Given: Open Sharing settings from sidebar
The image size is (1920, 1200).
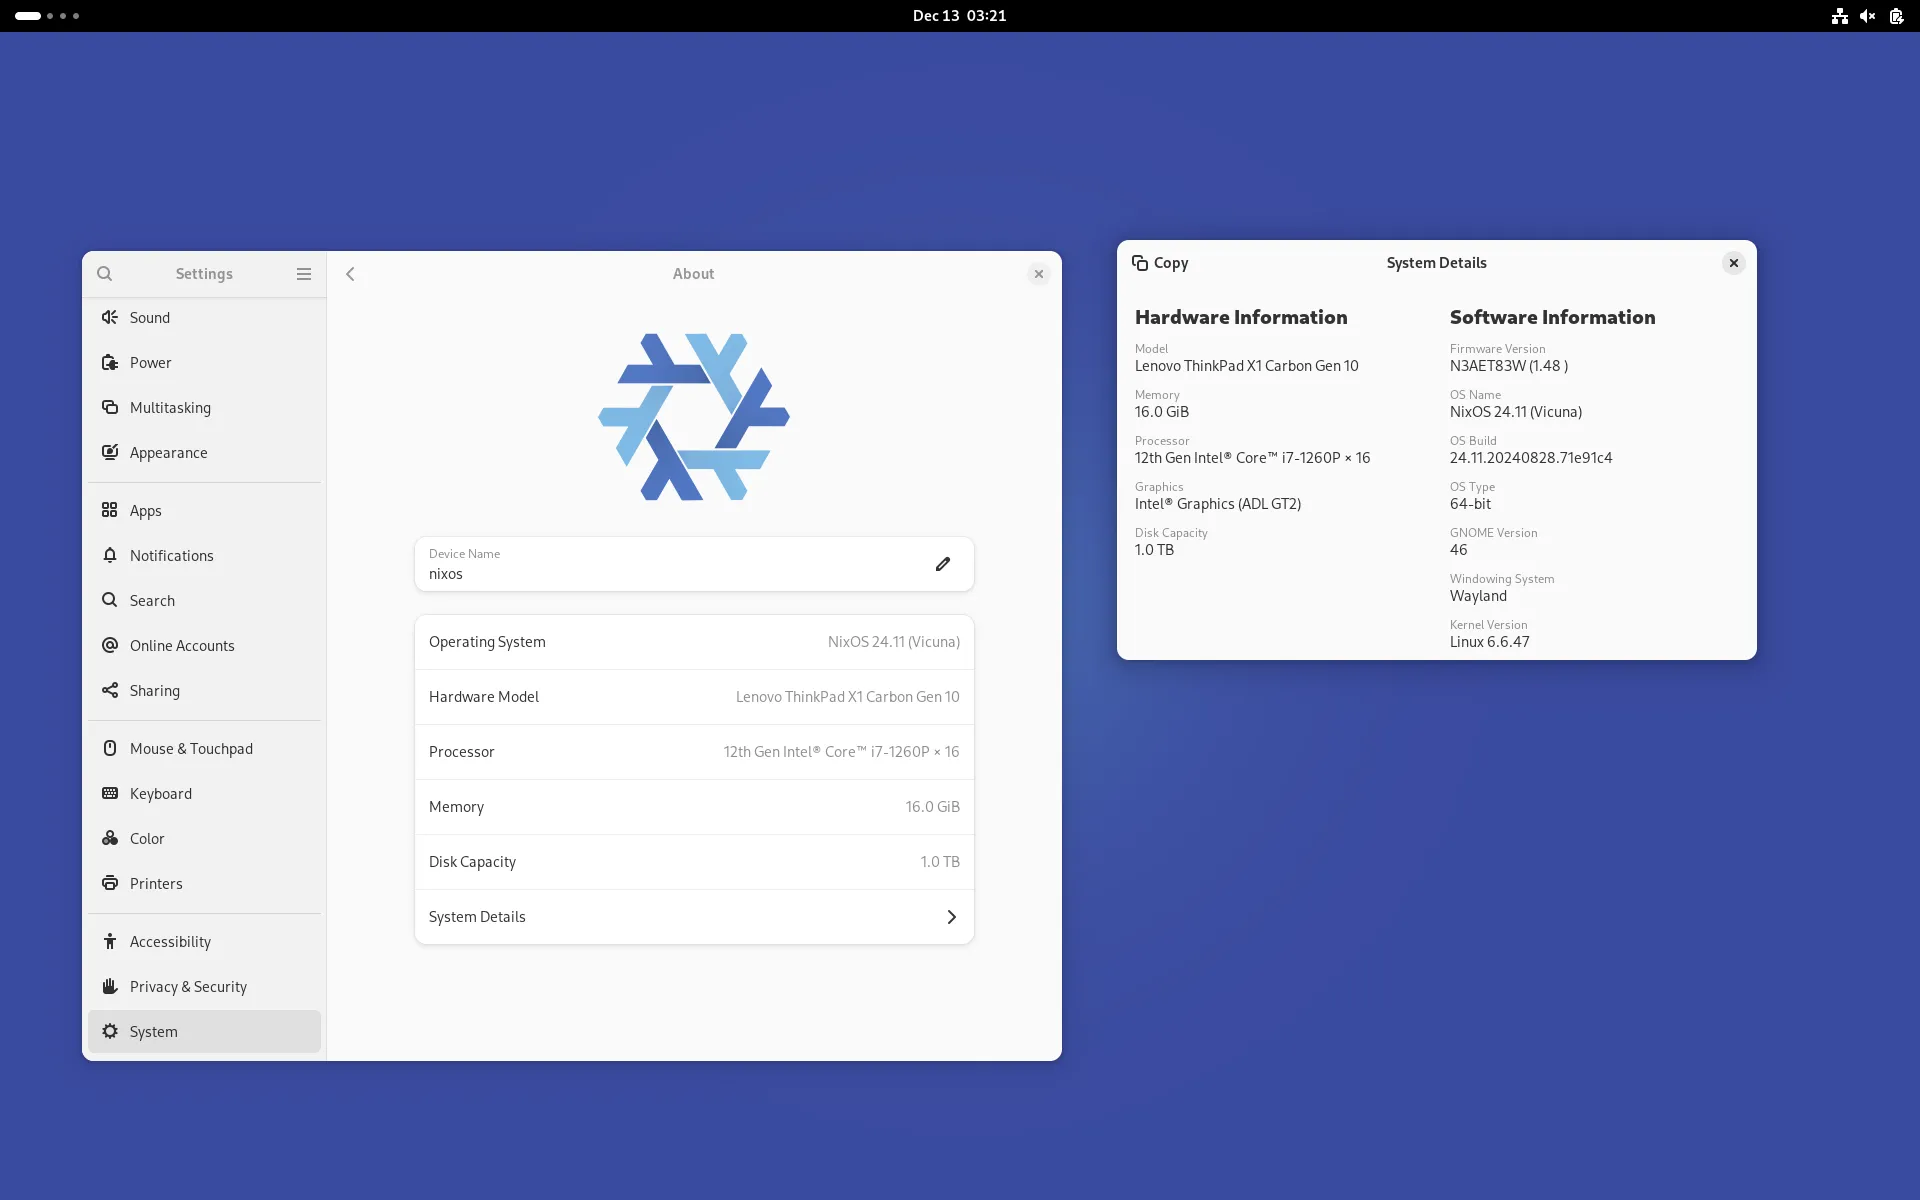Looking at the screenshot, I should 204,690.
